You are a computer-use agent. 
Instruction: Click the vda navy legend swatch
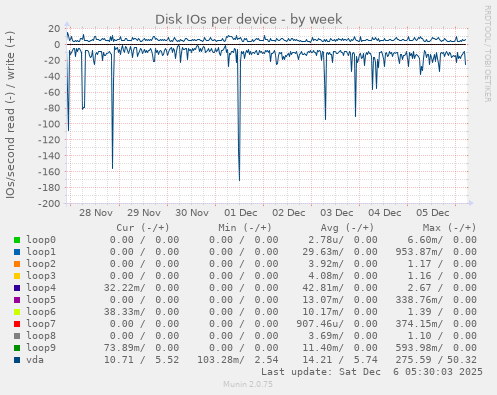17,360
